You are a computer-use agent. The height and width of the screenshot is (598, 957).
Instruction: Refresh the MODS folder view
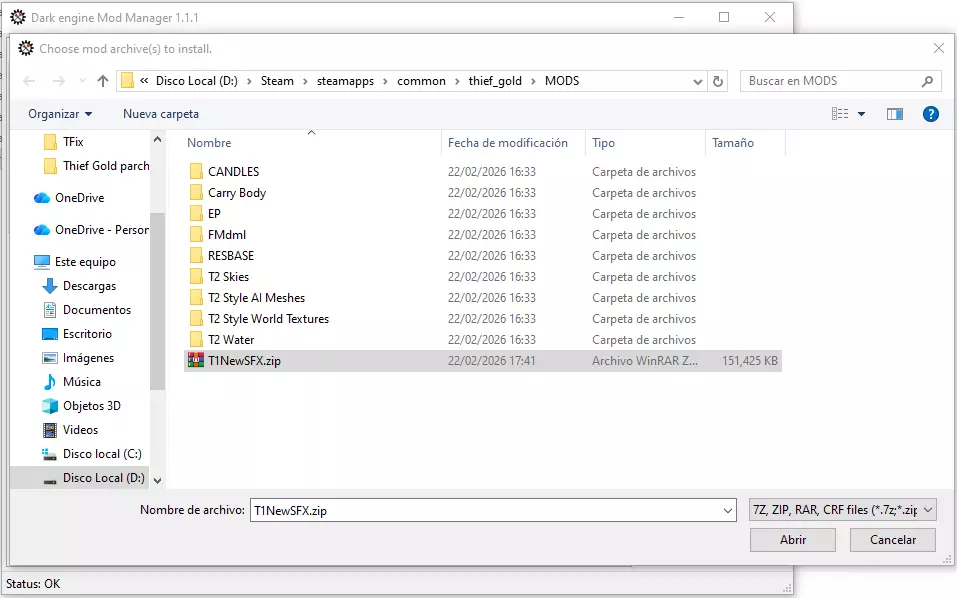coord(718,81)
